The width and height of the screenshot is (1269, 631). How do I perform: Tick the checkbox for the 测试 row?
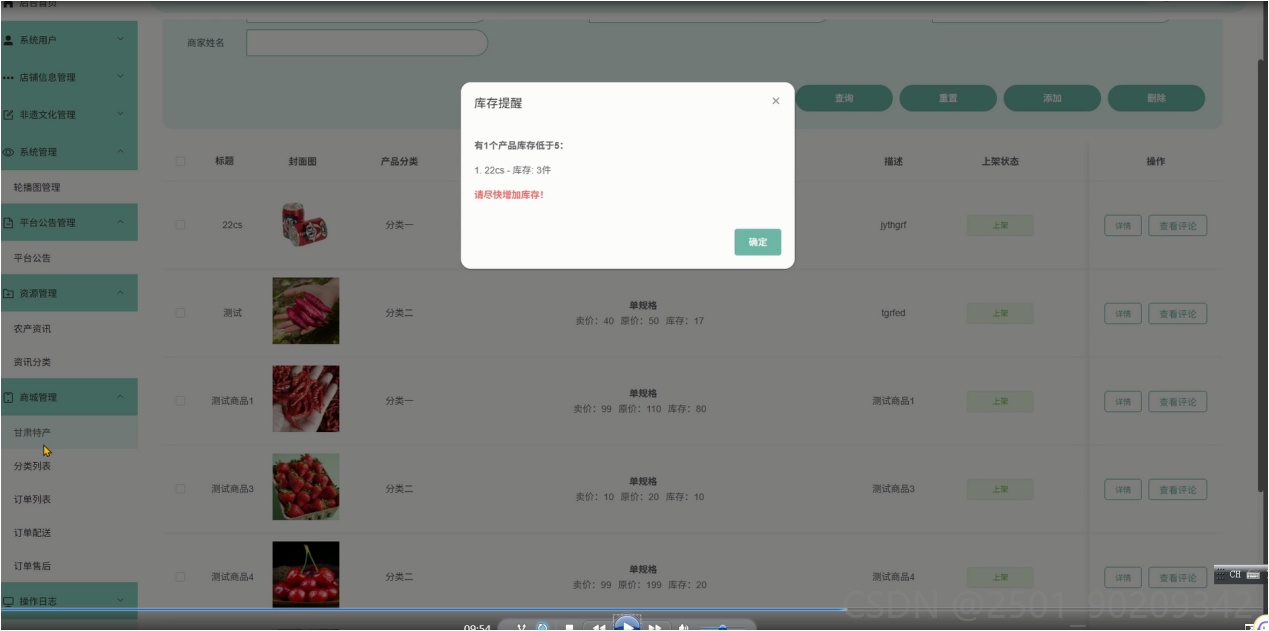click(x=180, y=313)
